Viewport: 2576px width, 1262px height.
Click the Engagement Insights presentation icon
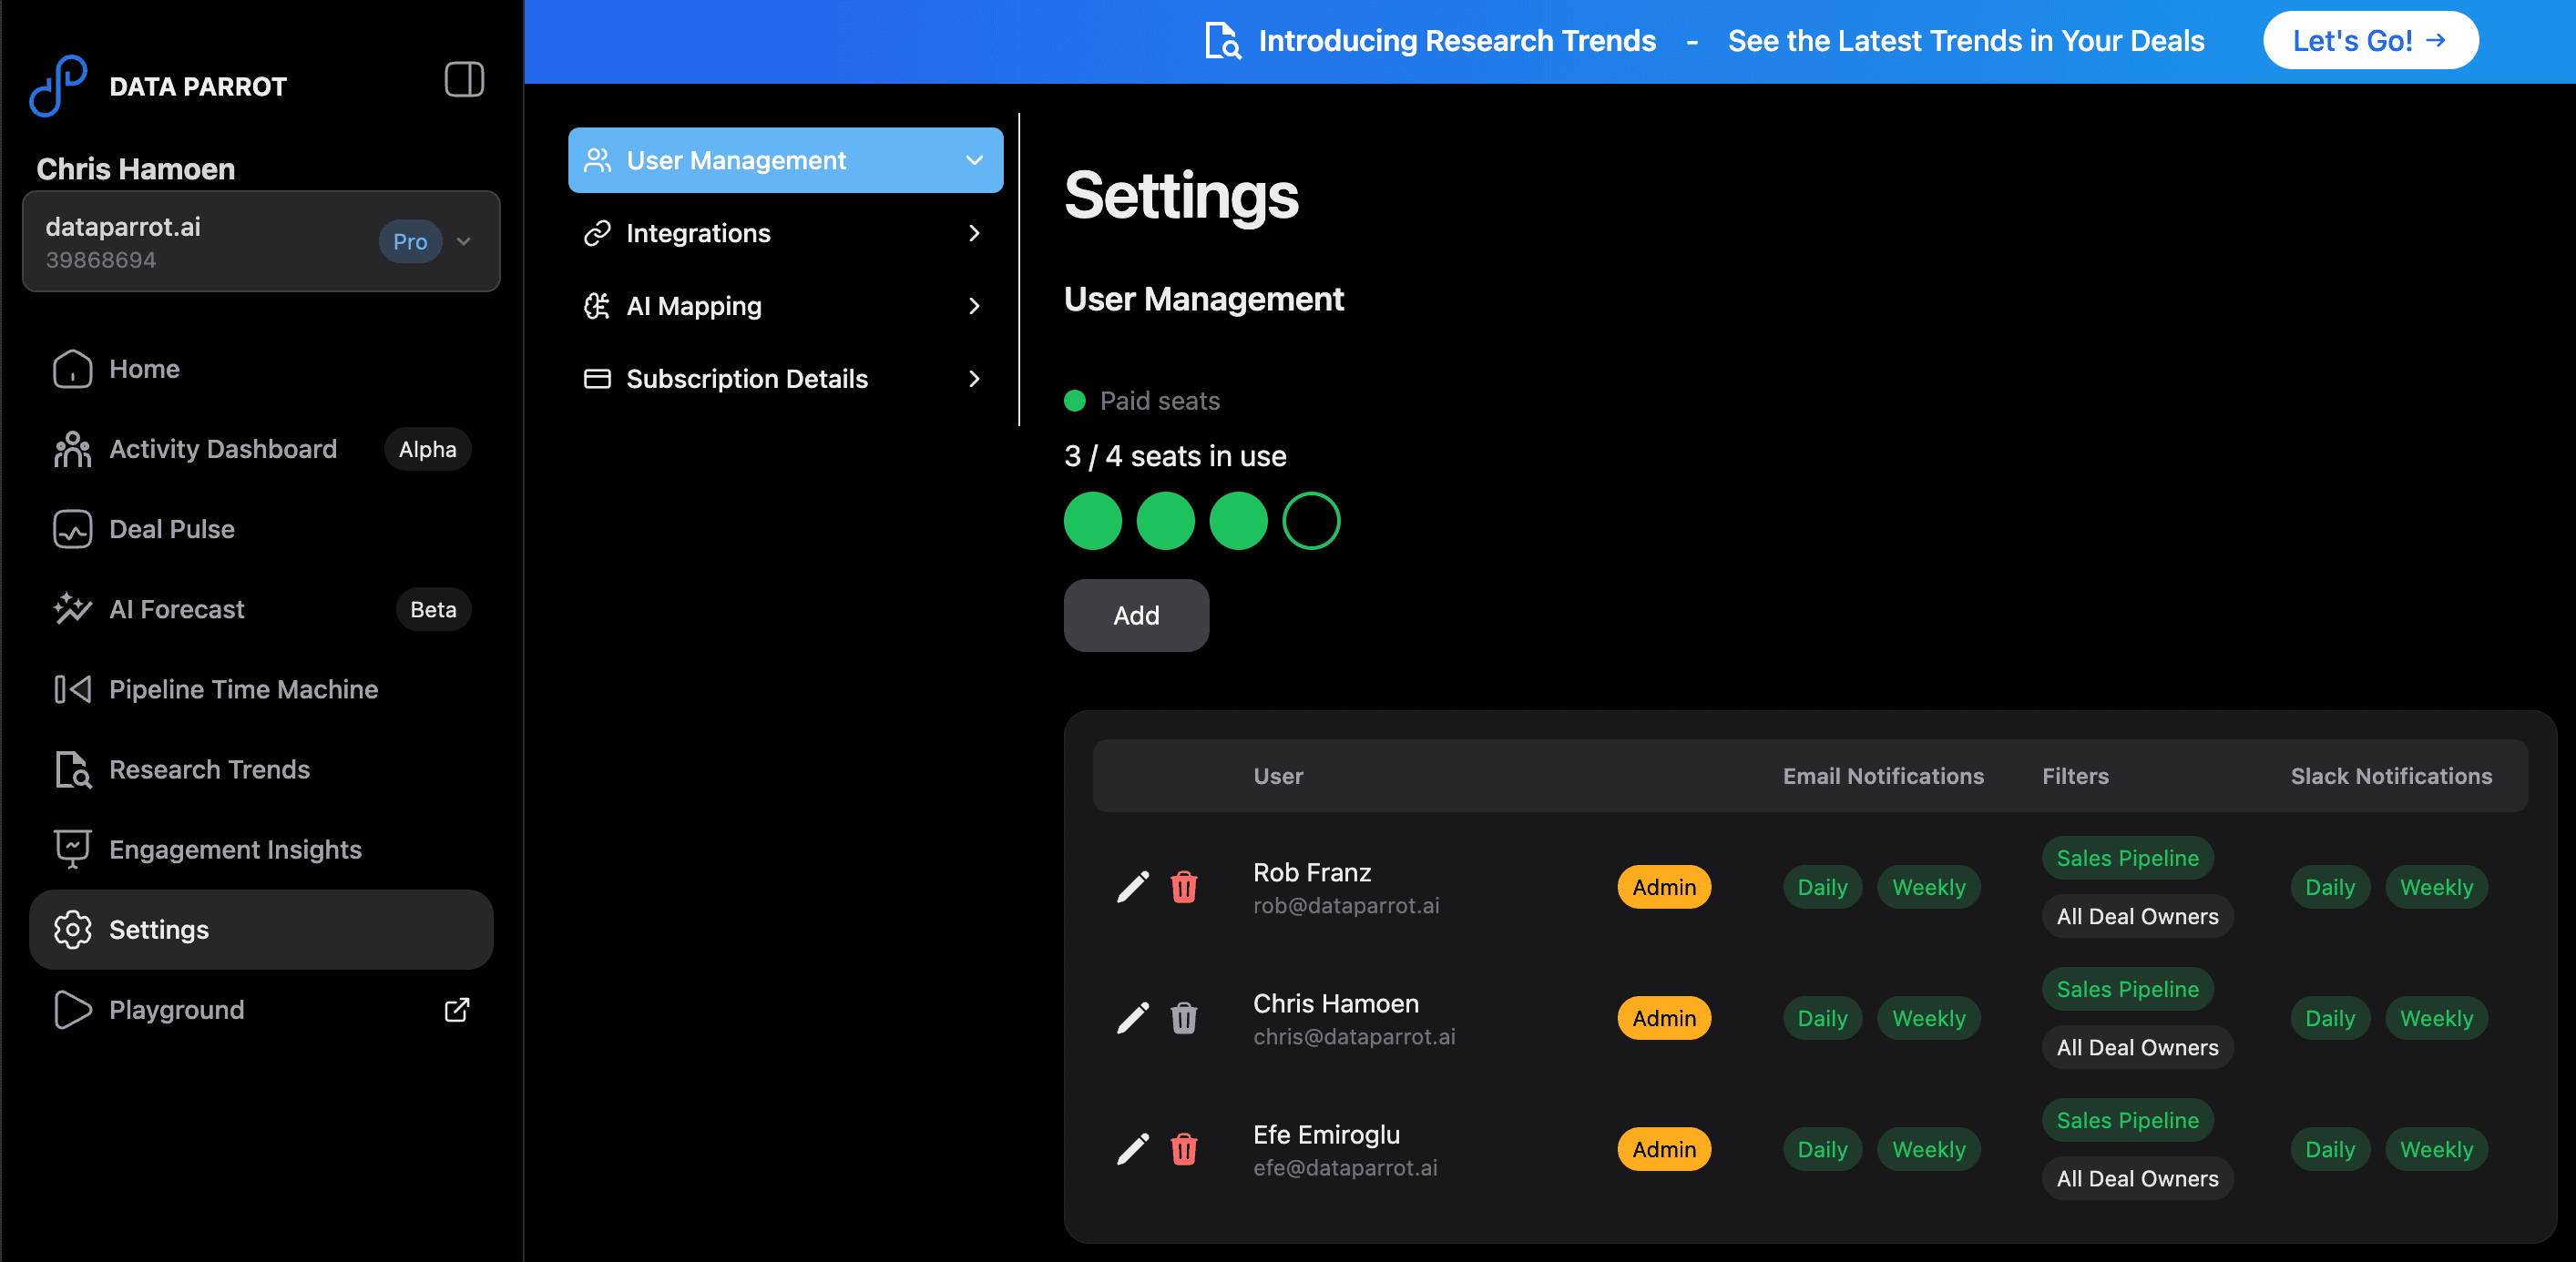[x=72, y=849]
